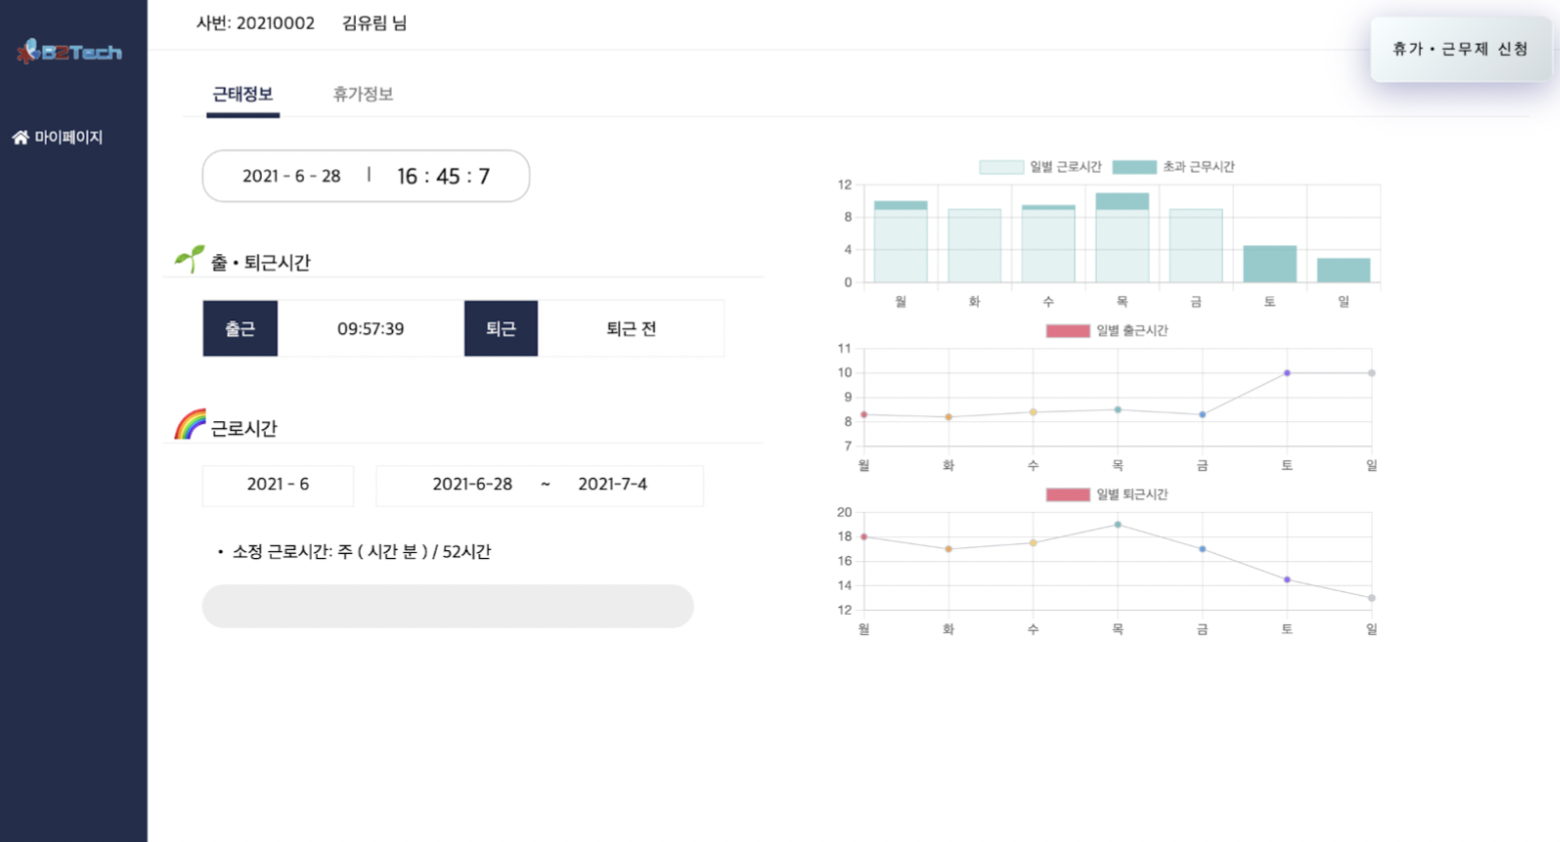Open the 2021-6-28 ~ 2021-7-4 week range picker
Viewport: 1560px width, 842px height.
539,485
